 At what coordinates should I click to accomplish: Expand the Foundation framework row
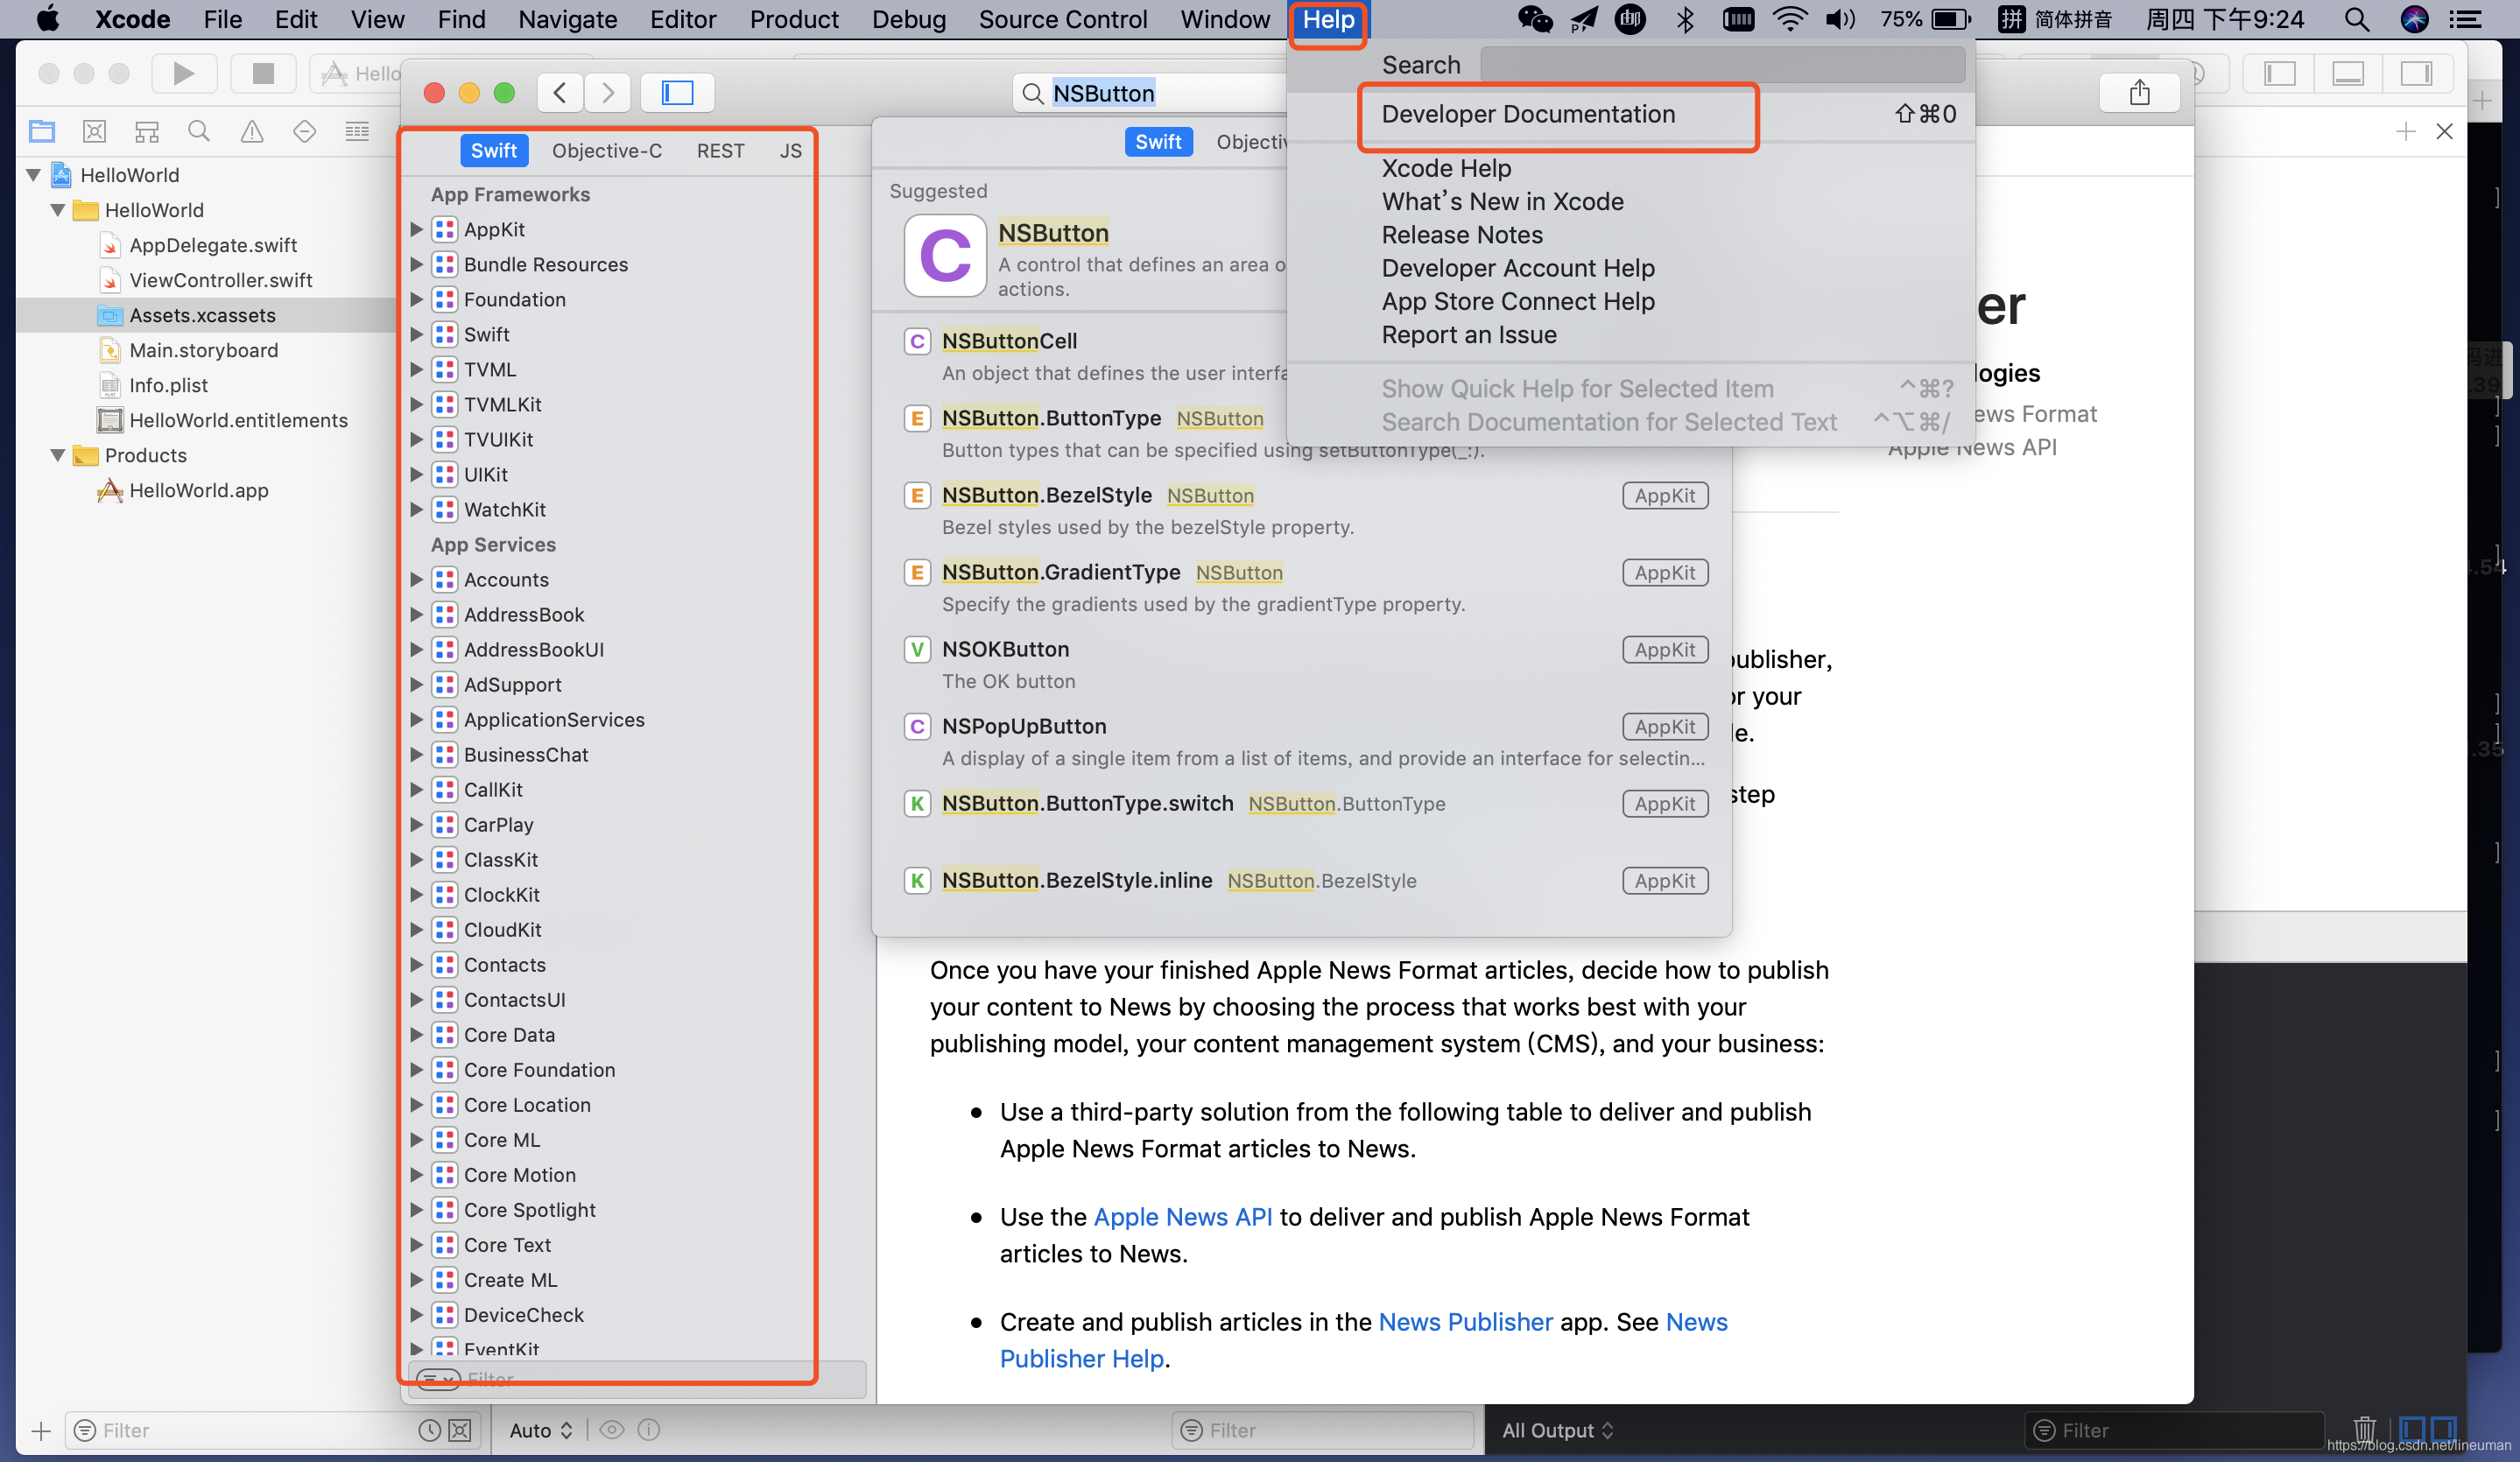click(416, 299)
